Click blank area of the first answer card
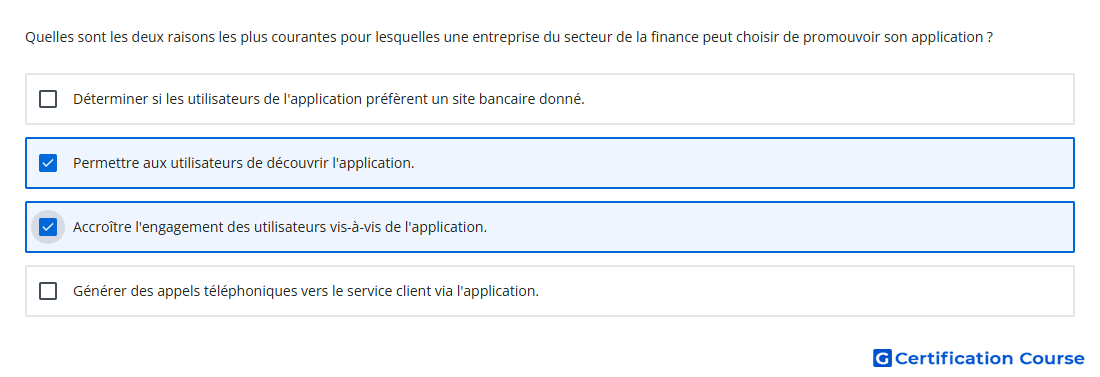 (828, 99)
